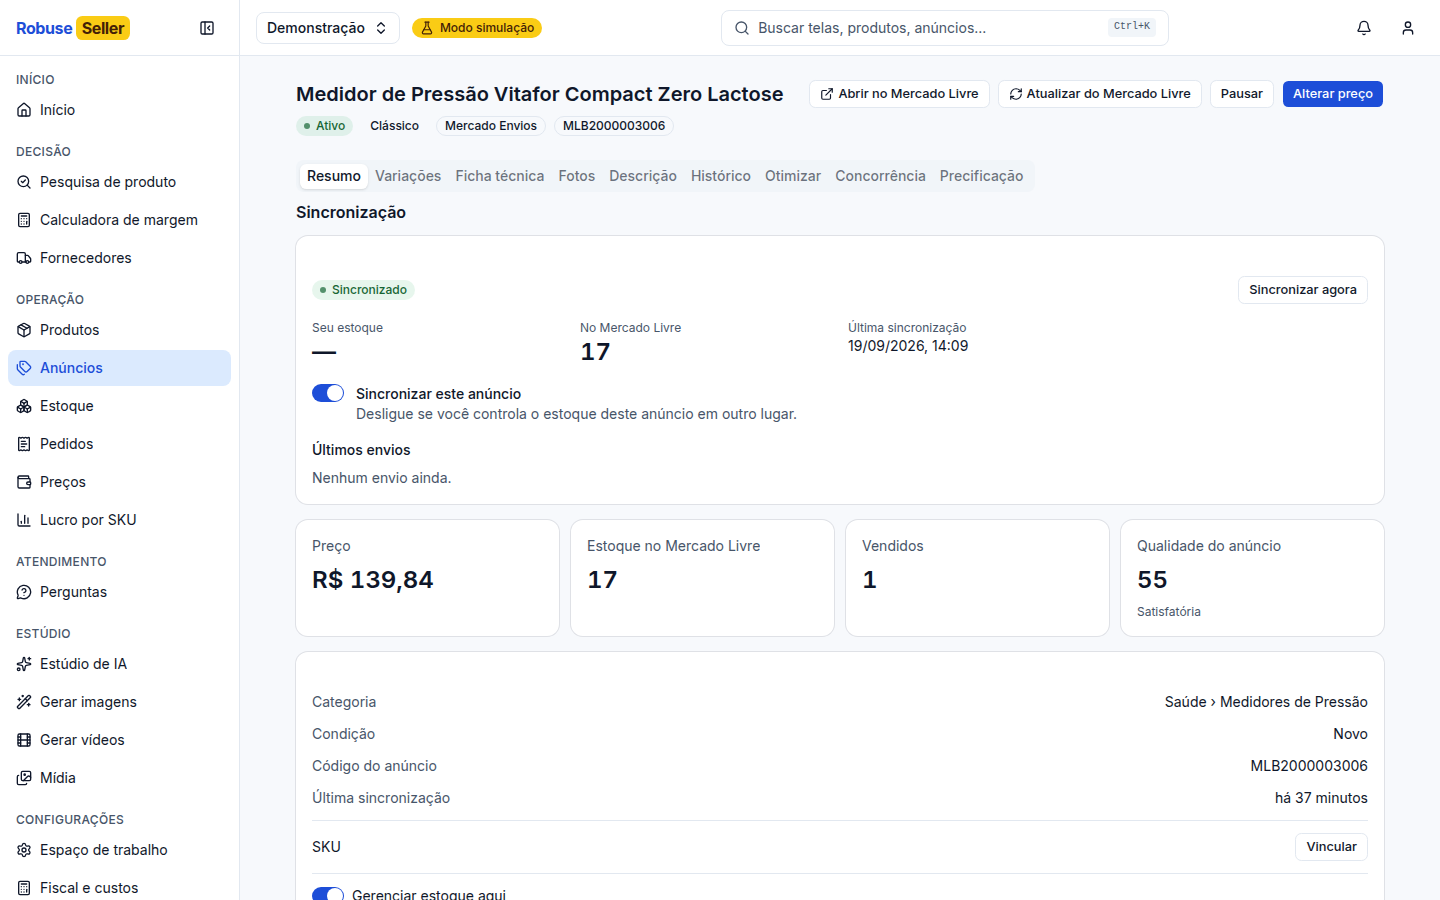Click the Sincronizado status badge
The width and height of the screenshot is (1440, 900).
tap(363, 290)
